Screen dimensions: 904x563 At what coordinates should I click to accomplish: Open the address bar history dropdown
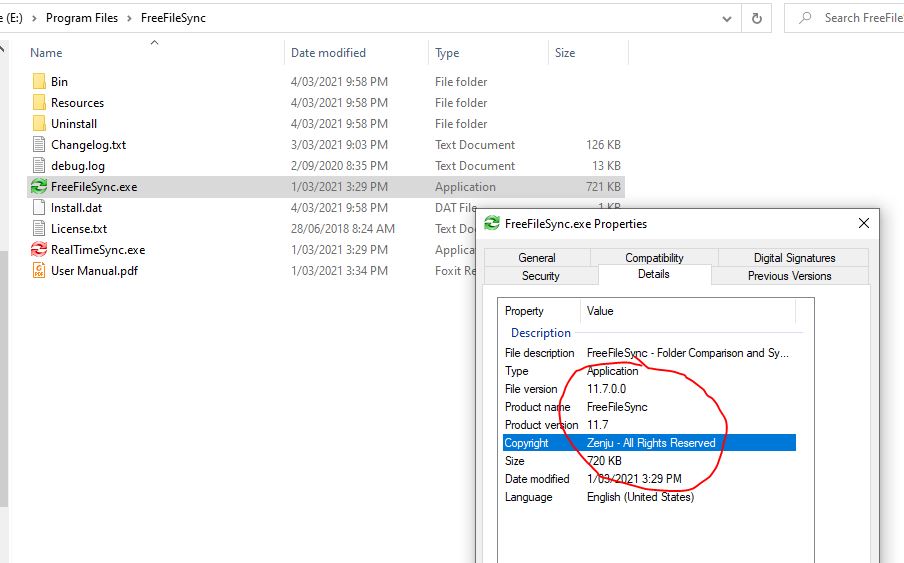726,18
